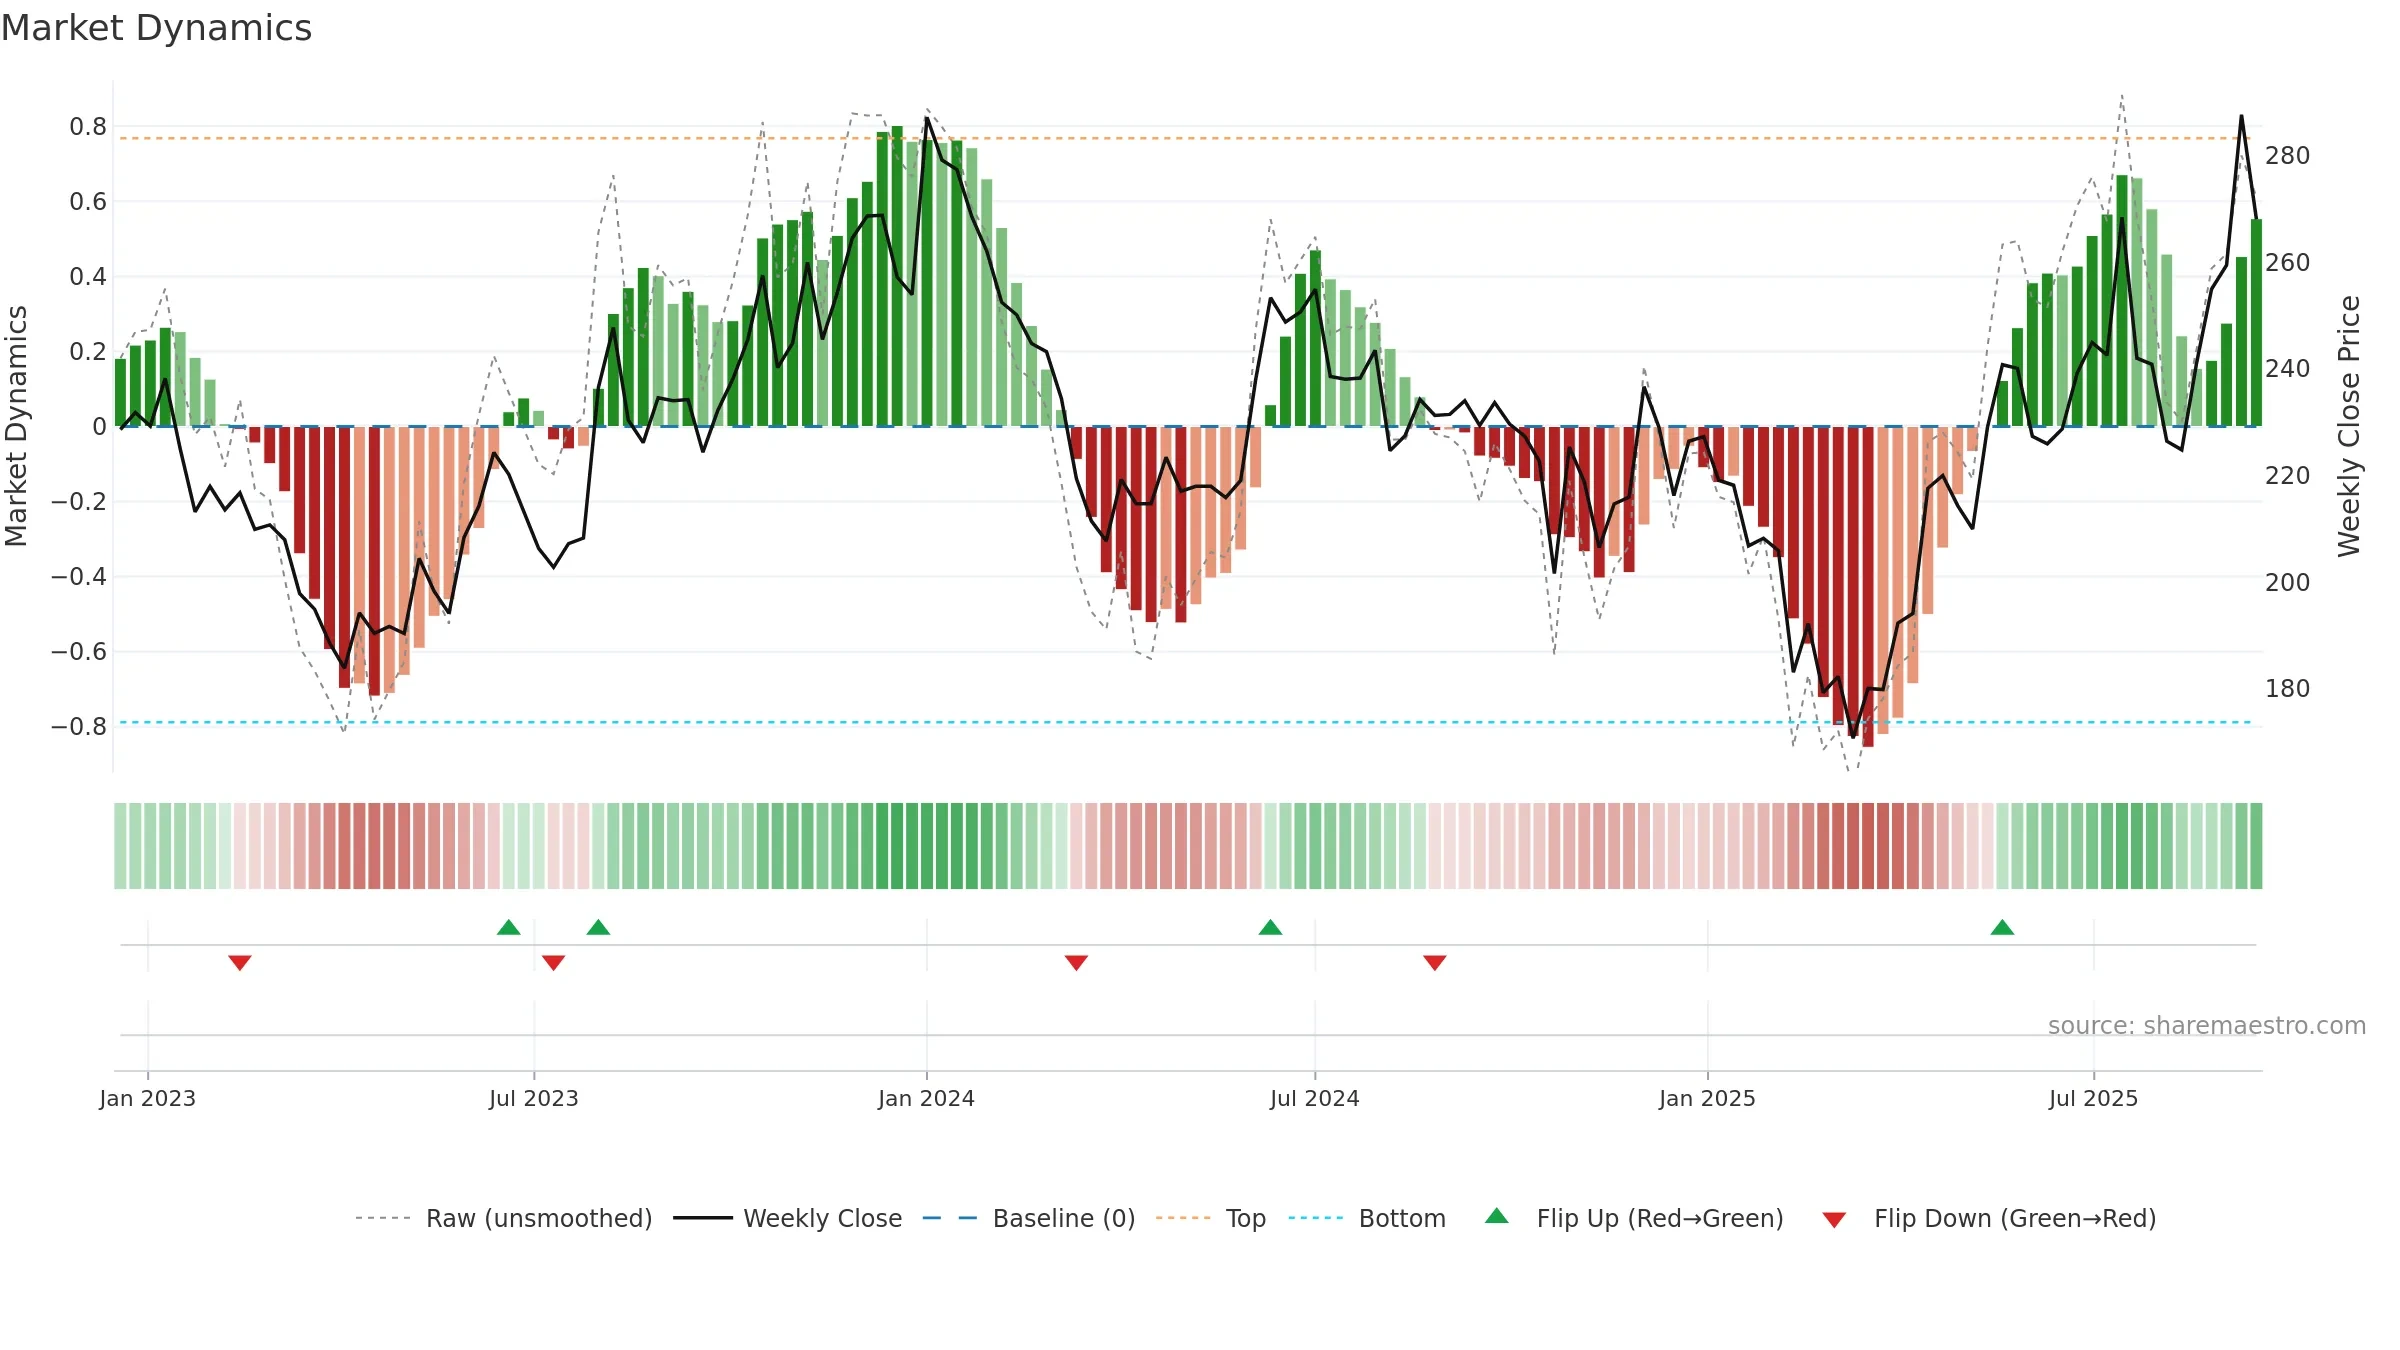2400x1350 pixels.
Task: Click the flip-up marker just before Jul 2024
Action: [1270, 927]
